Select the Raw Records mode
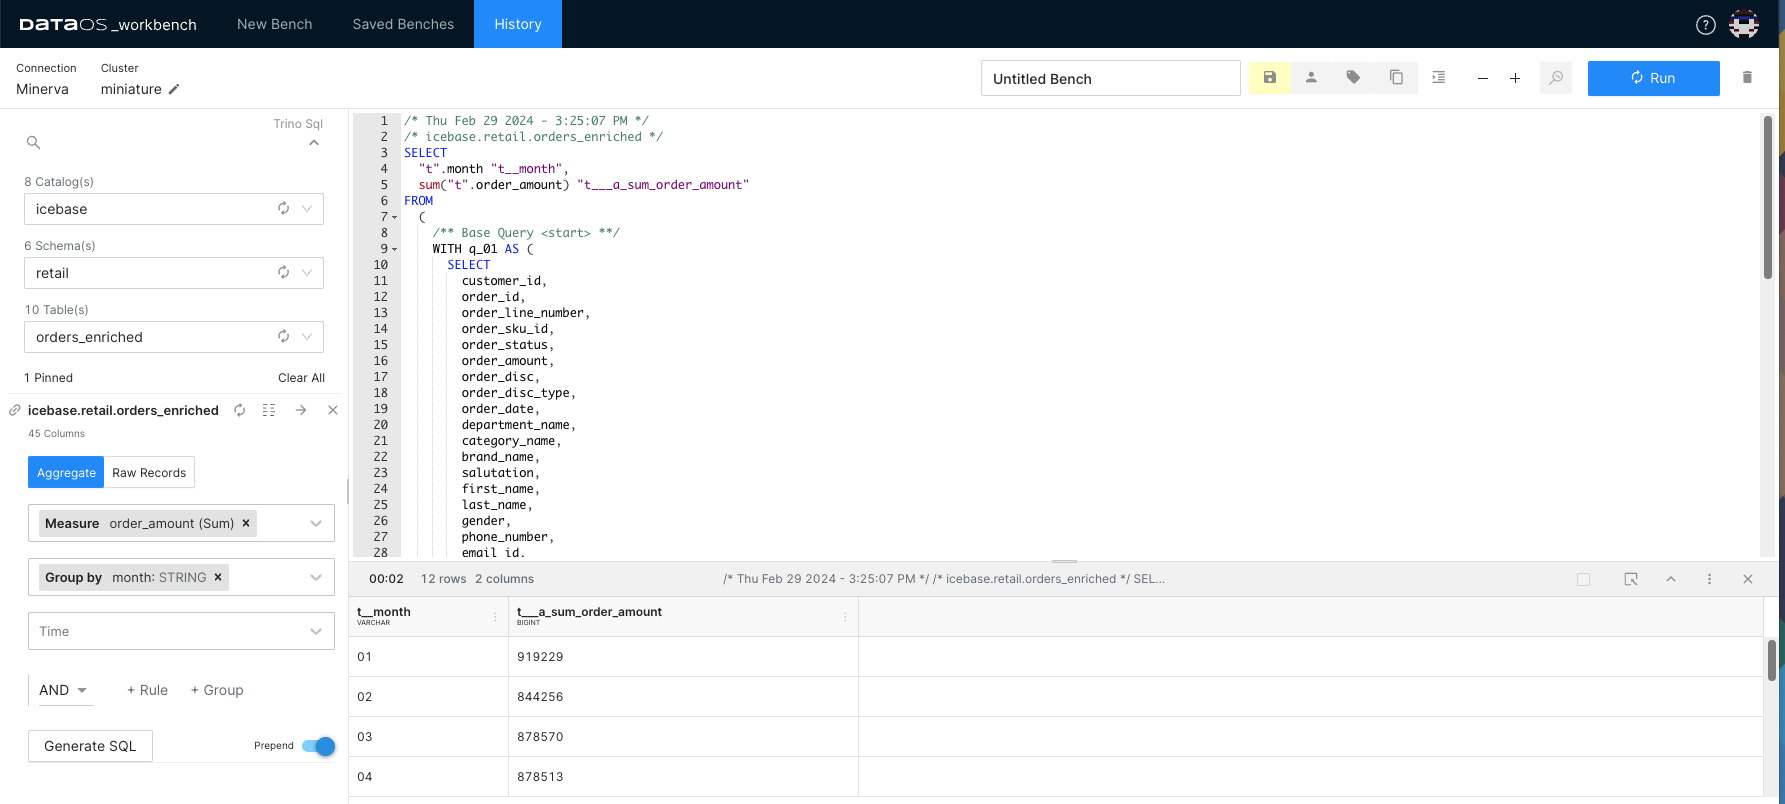 (149, 473)
